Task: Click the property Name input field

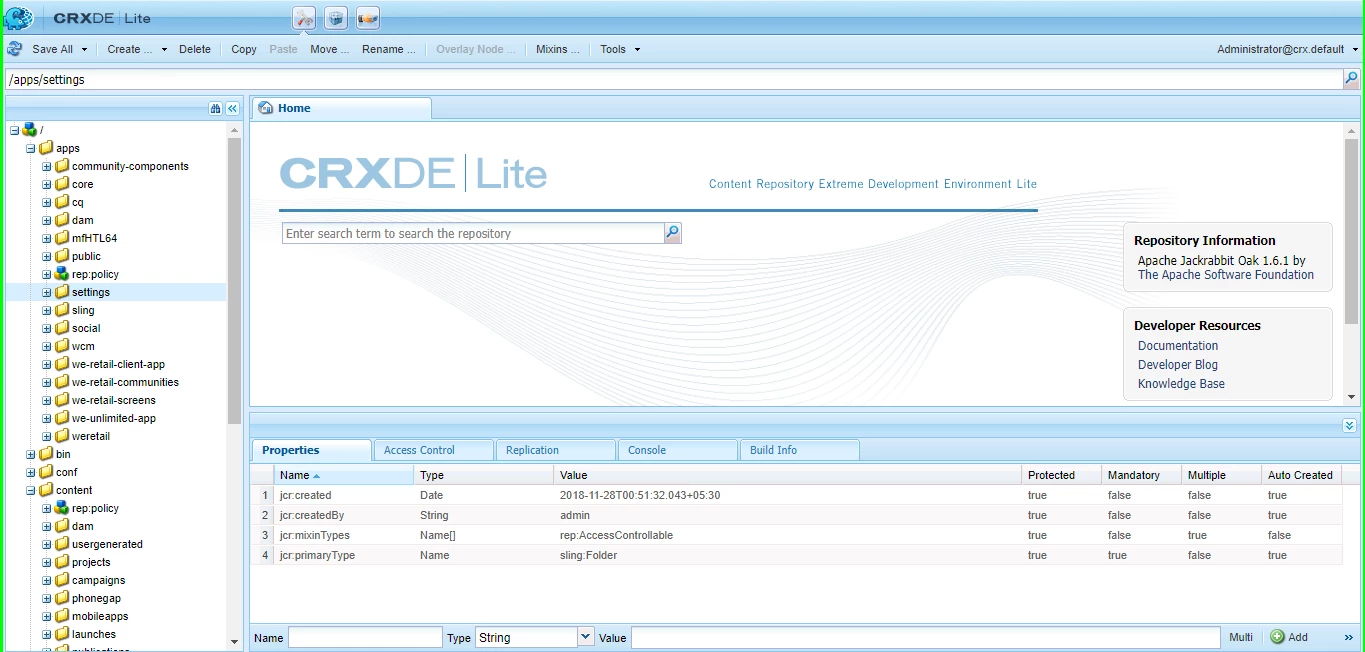Action: tap(365, 637)
